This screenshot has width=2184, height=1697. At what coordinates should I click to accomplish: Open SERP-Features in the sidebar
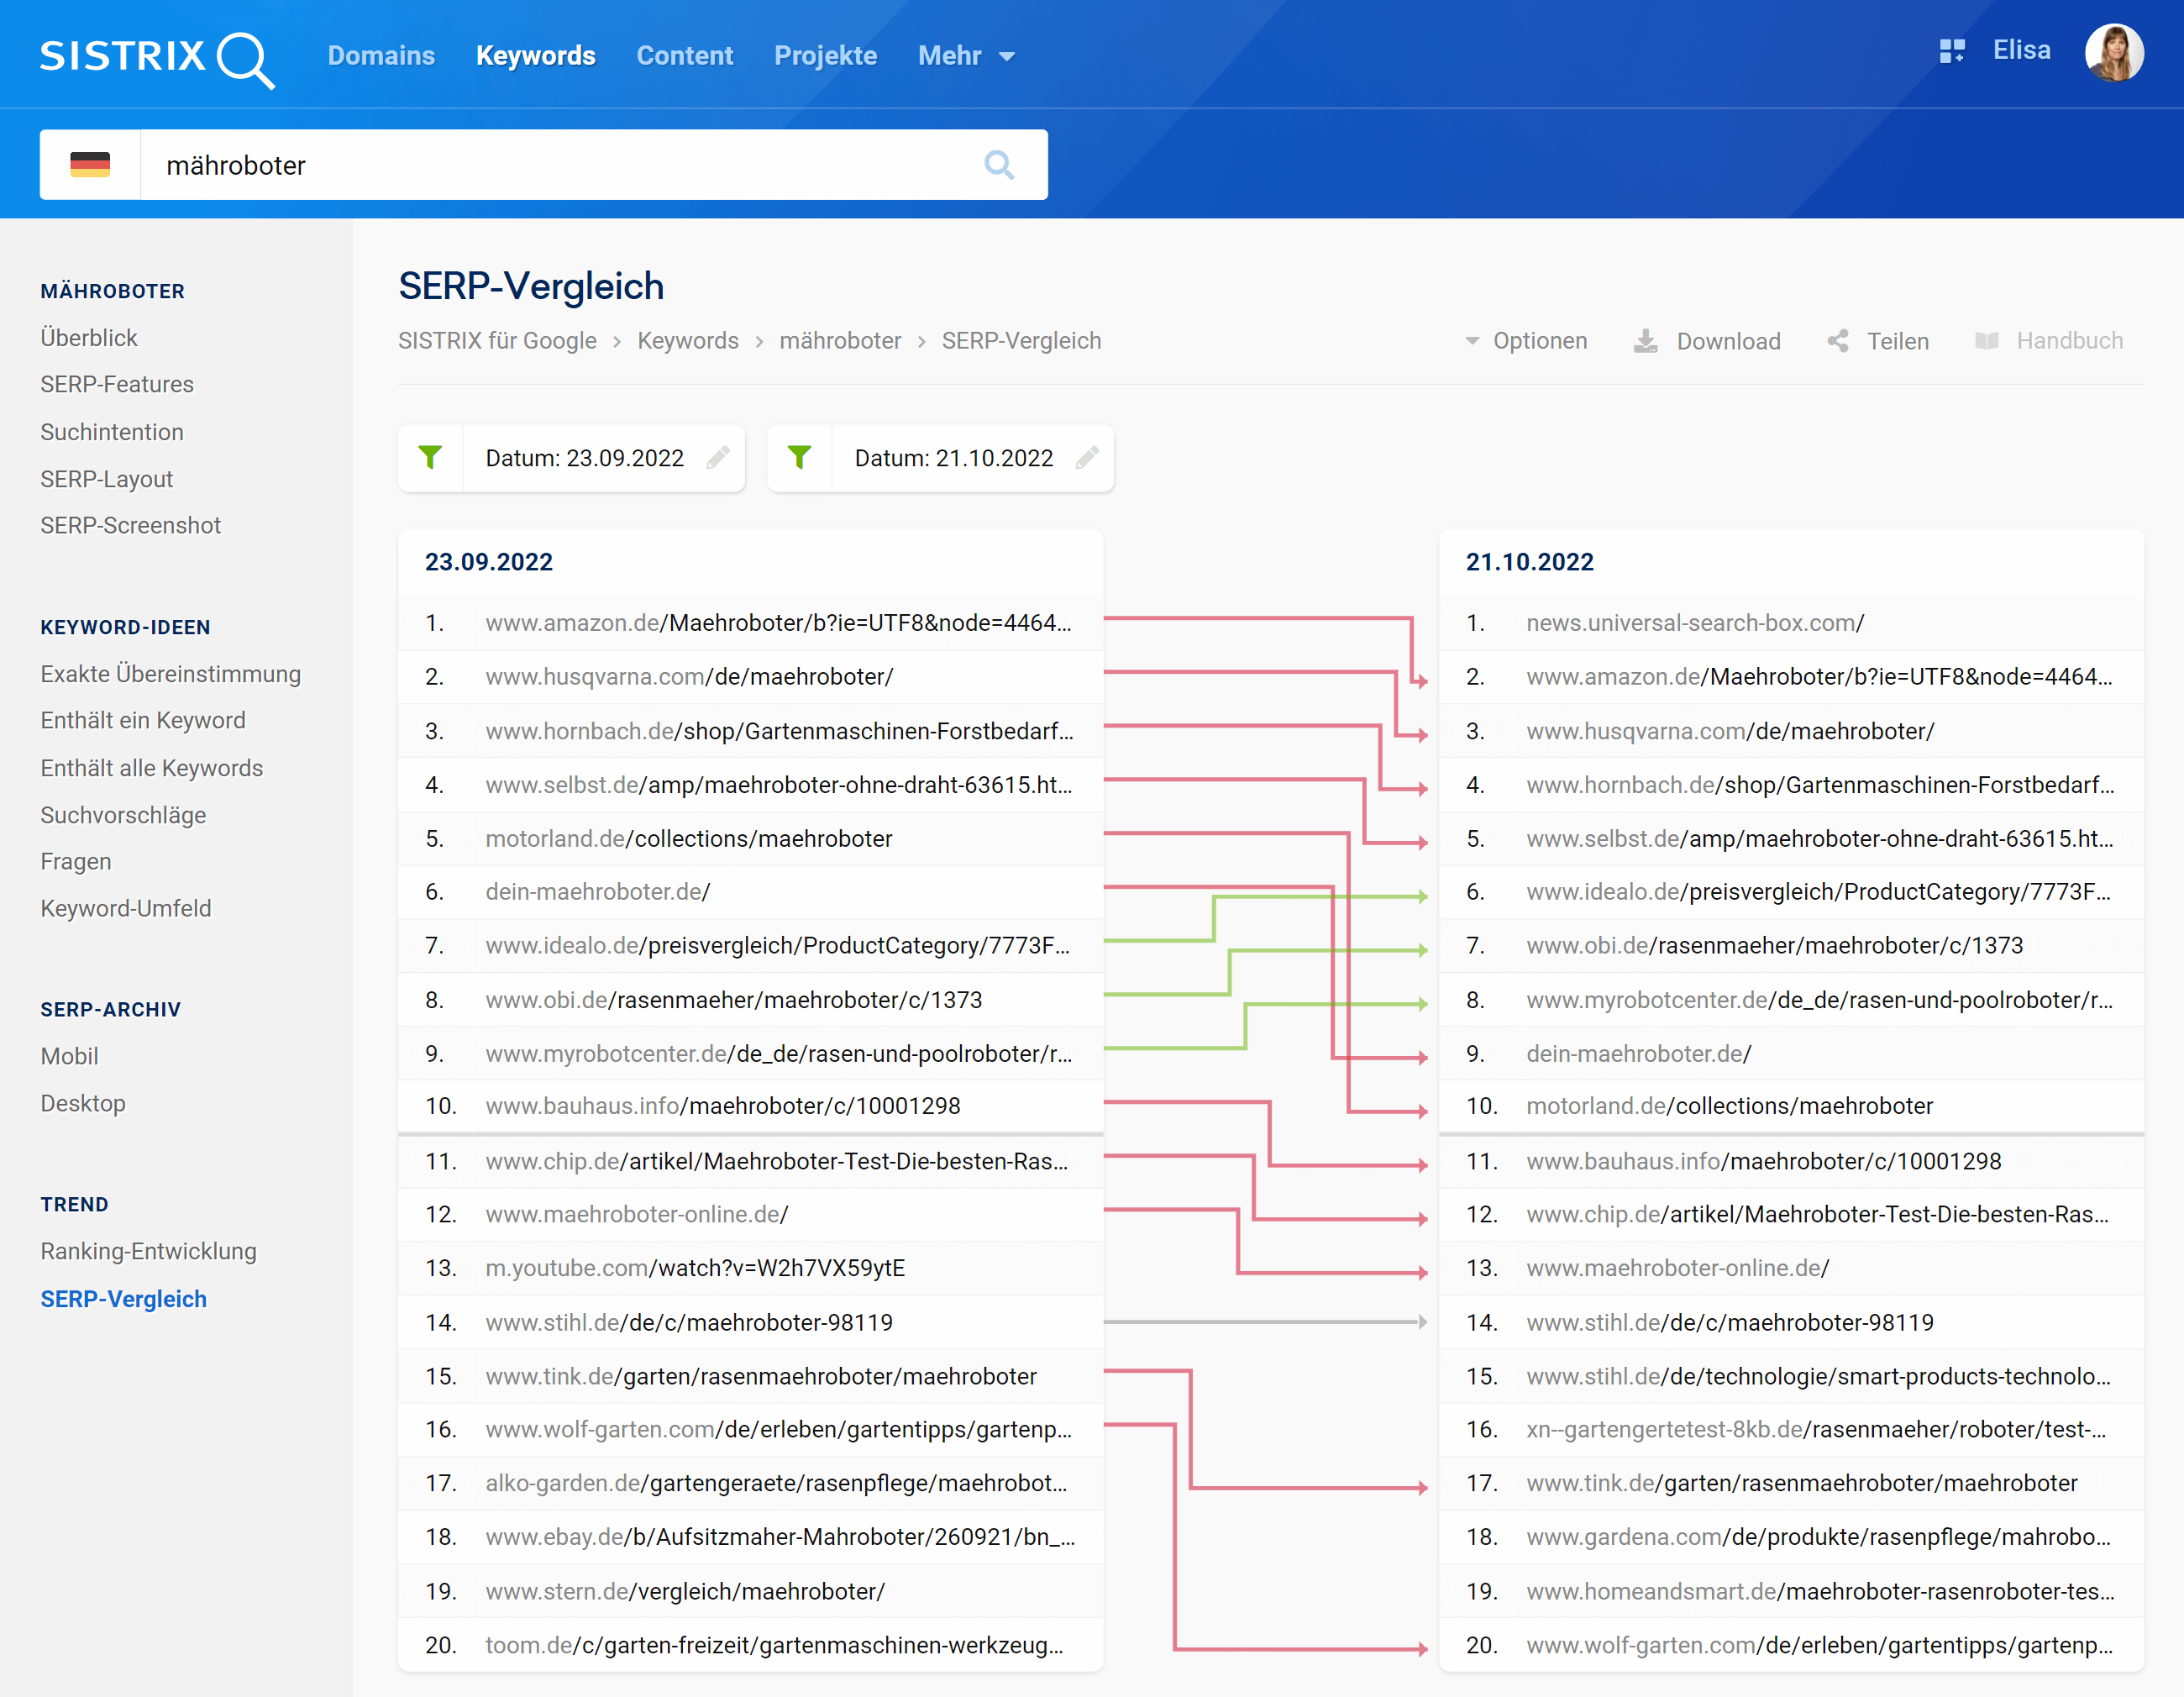click(117, 385)
